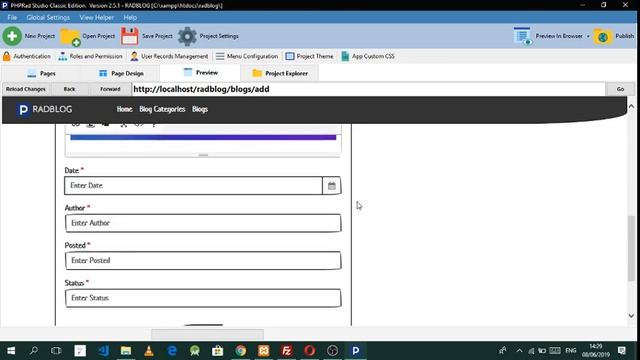Image resolution: width=640 pixels, height=360 pixels.
Task: Open the Home nav link
Action: pos(124,109)
